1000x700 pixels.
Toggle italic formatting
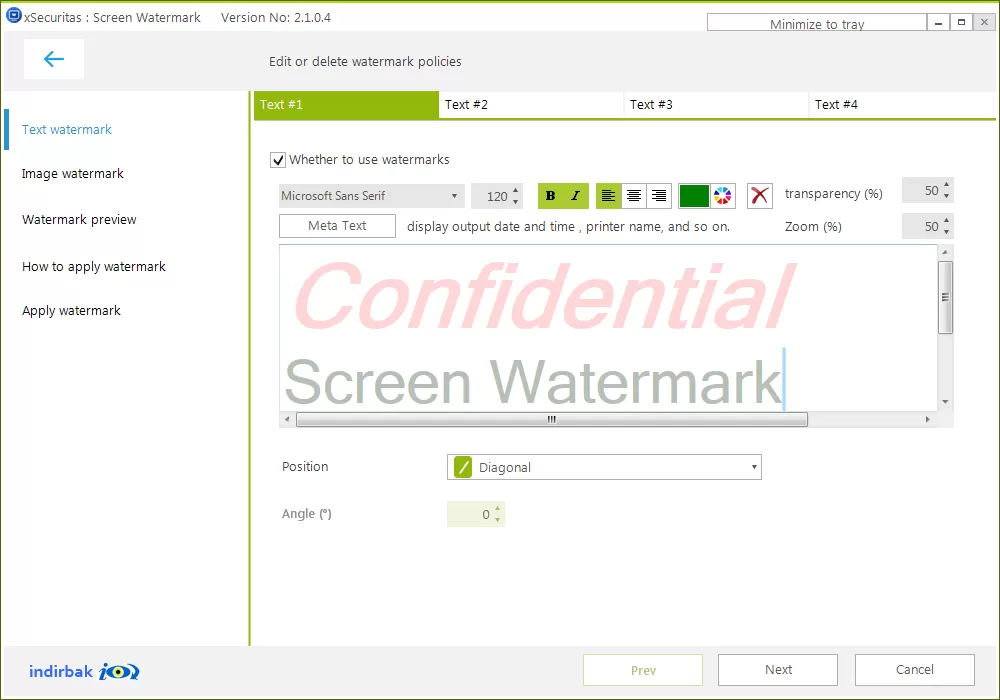(x=575, y=196)
